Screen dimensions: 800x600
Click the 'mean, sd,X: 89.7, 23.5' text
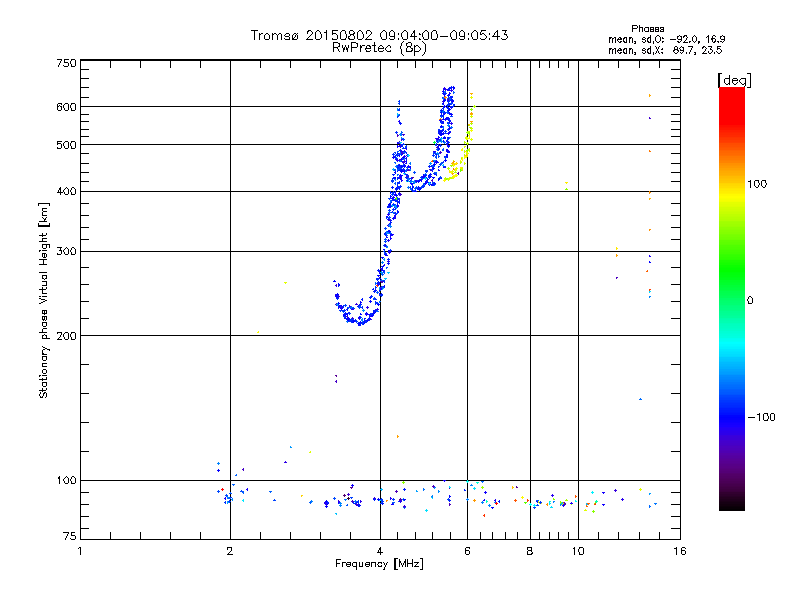coord(665,50)
